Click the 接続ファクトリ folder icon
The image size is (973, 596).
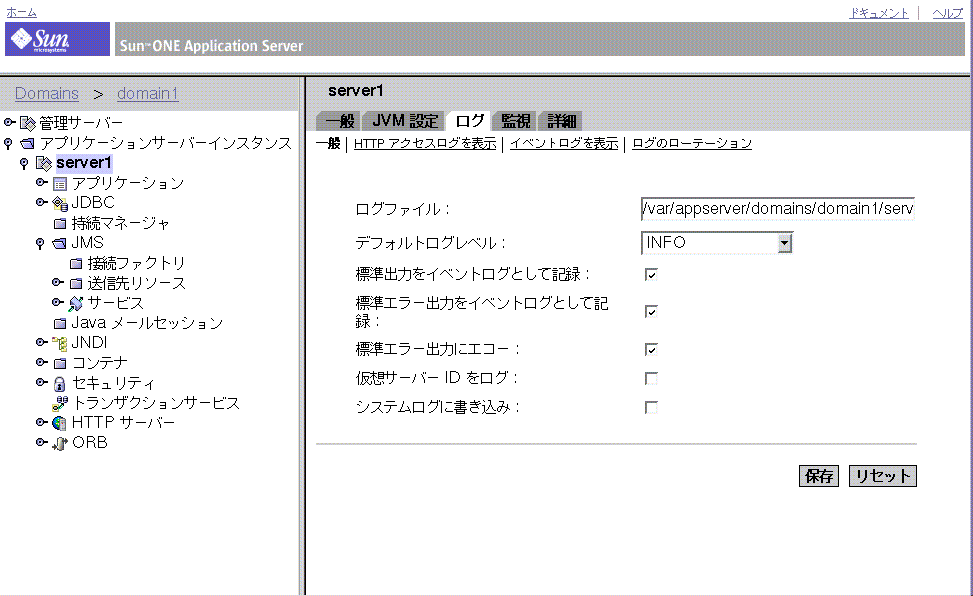76,264
